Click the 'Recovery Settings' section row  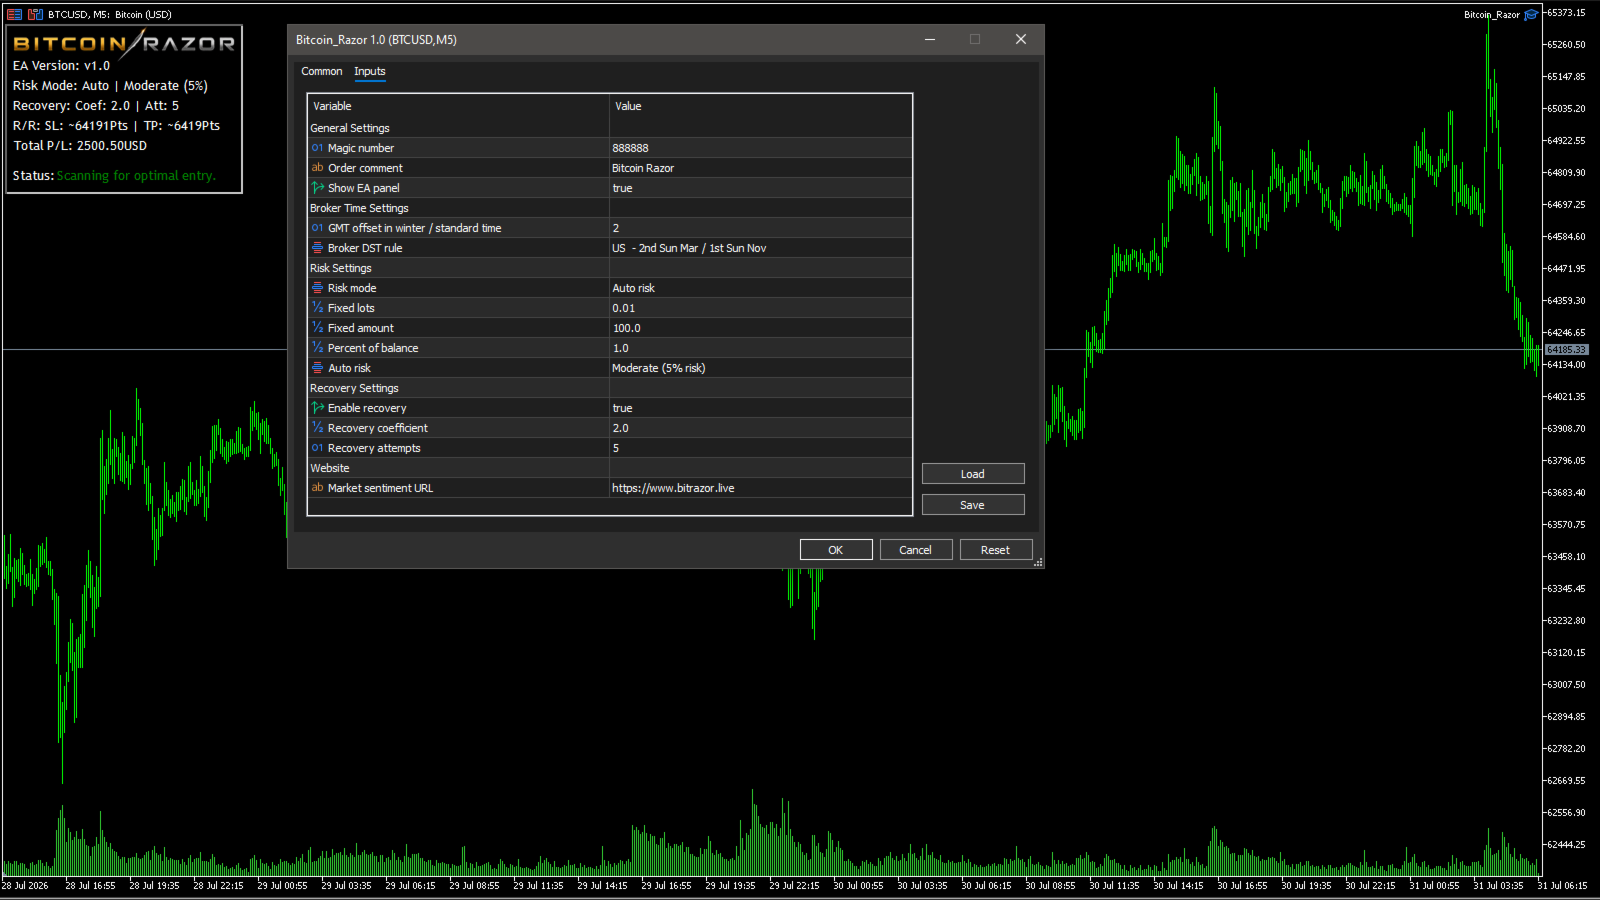[x=610, y=388]
